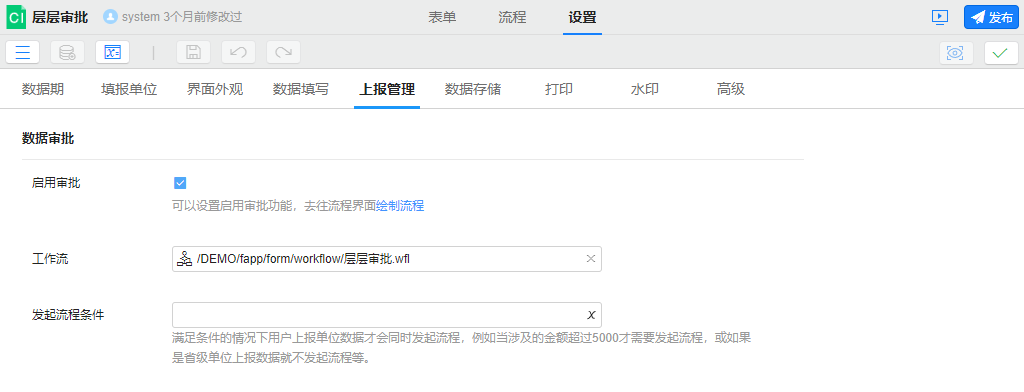Click the variable expression toolbar icon

coord(112,52)
